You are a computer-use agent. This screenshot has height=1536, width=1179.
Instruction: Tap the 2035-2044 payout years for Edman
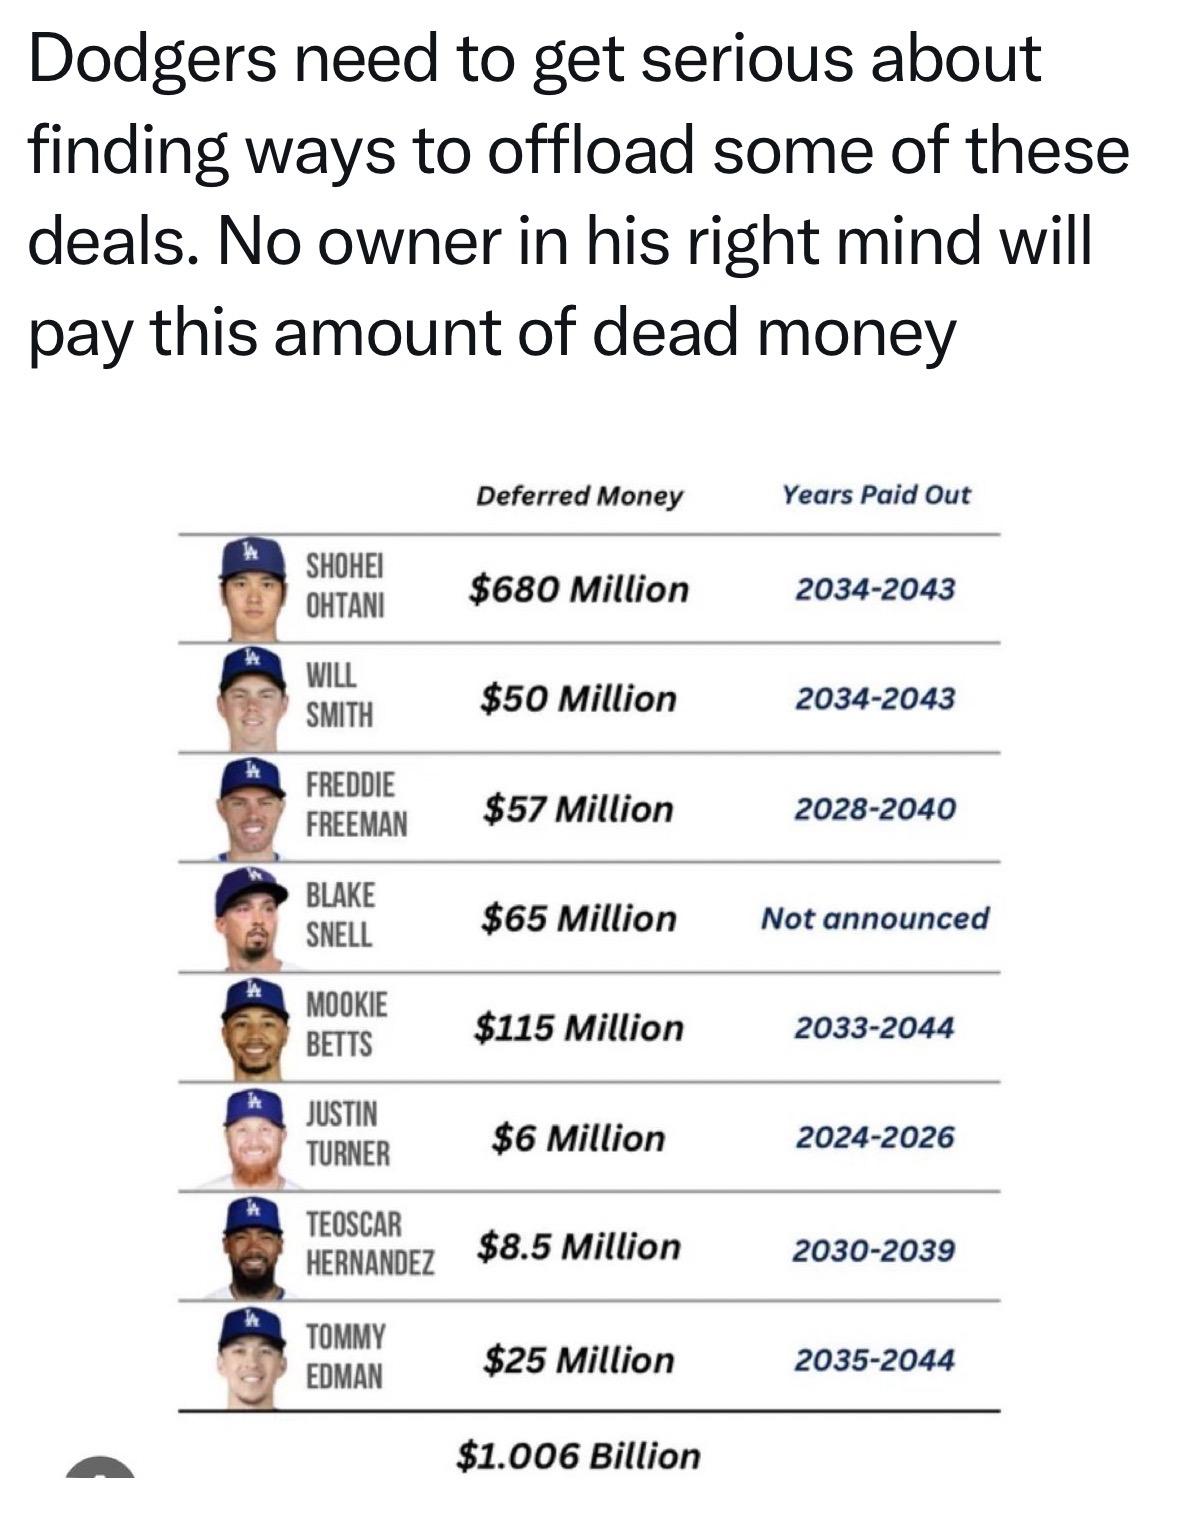pos(875,1360)
